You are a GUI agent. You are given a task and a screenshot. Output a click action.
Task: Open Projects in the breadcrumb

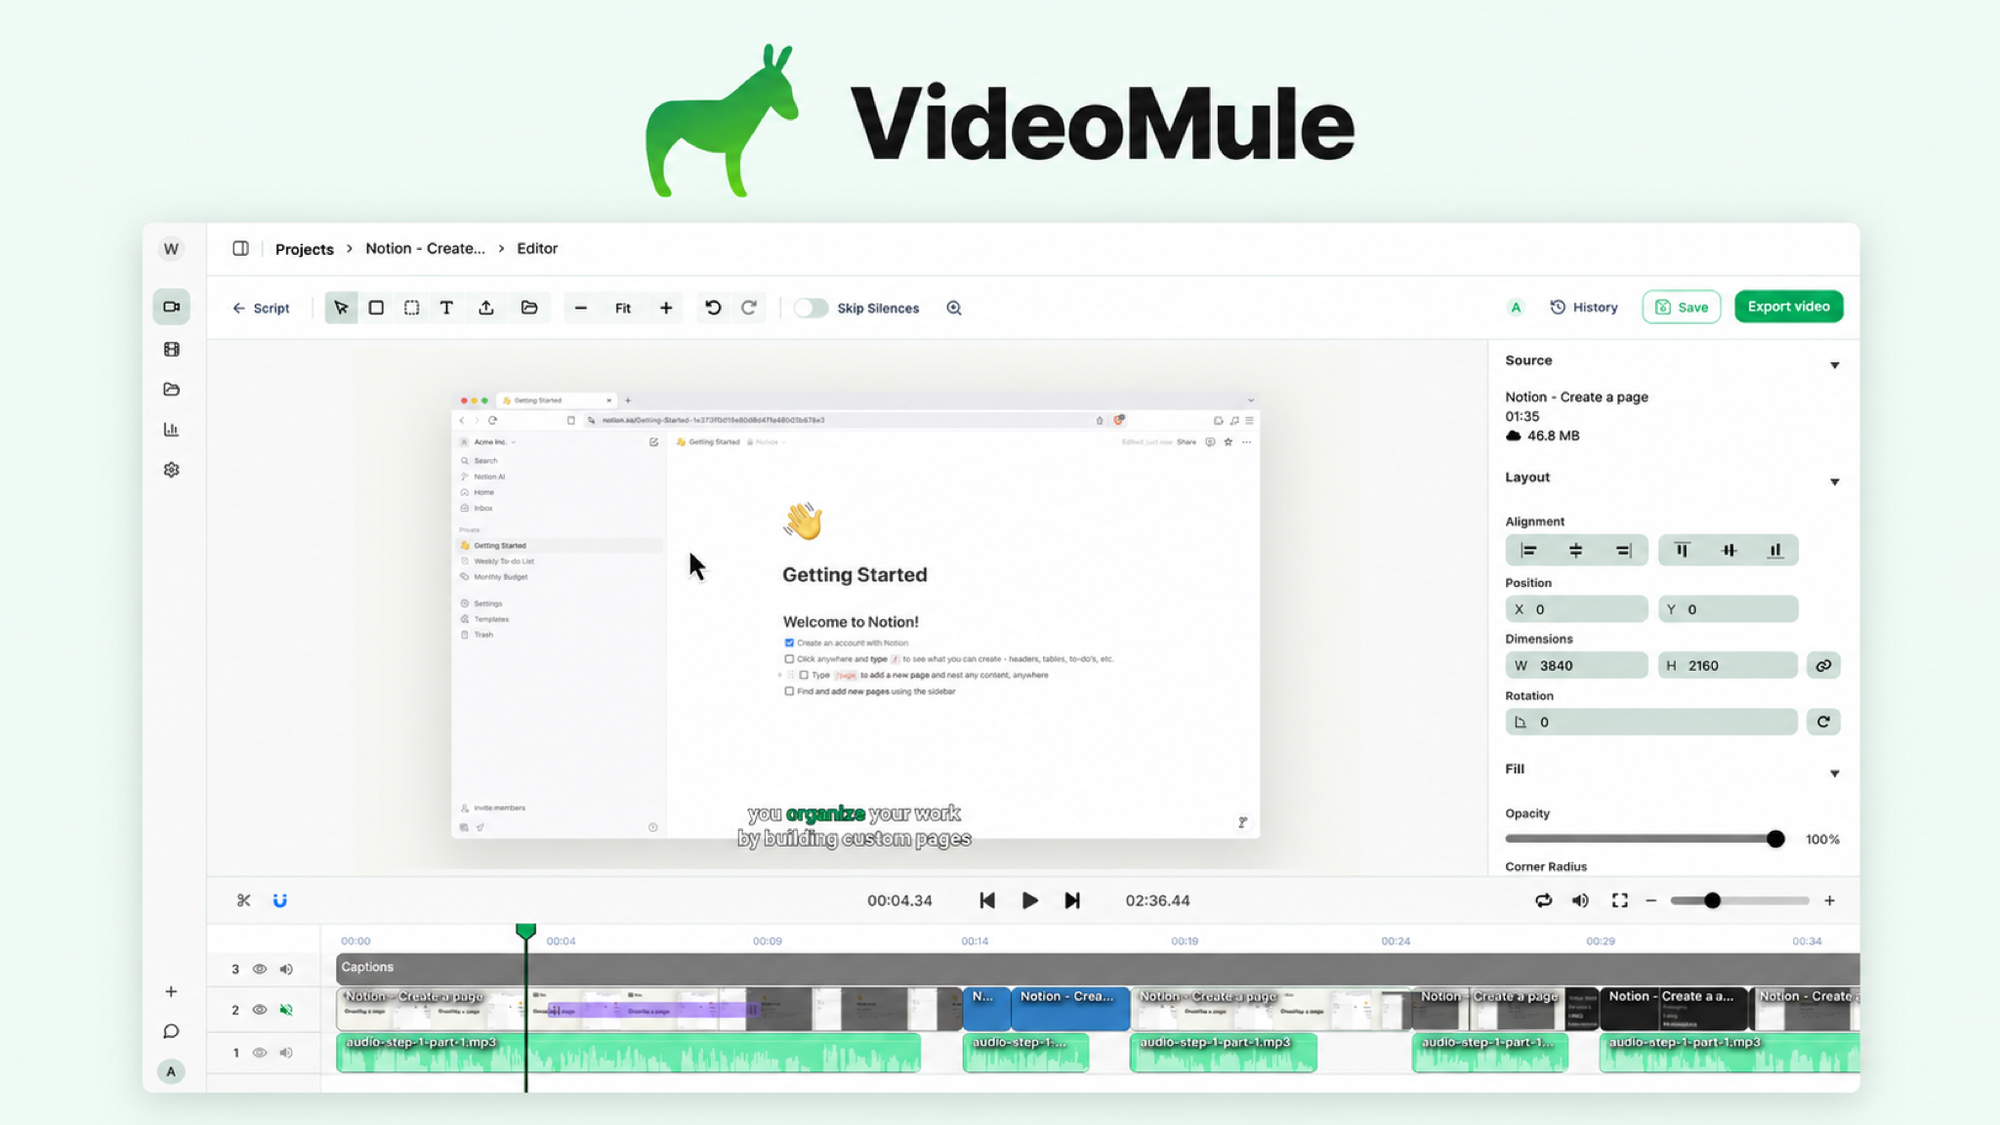(x=304, y=249)
